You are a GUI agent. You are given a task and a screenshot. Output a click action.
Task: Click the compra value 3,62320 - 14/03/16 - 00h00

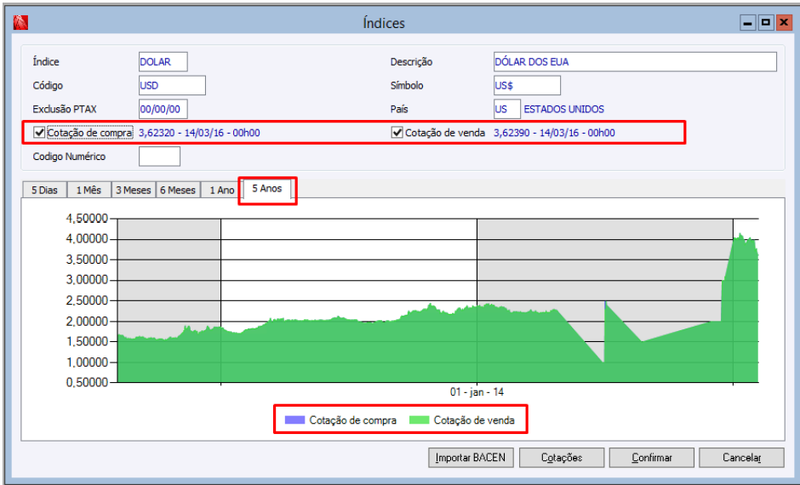[x=199, y=133]
